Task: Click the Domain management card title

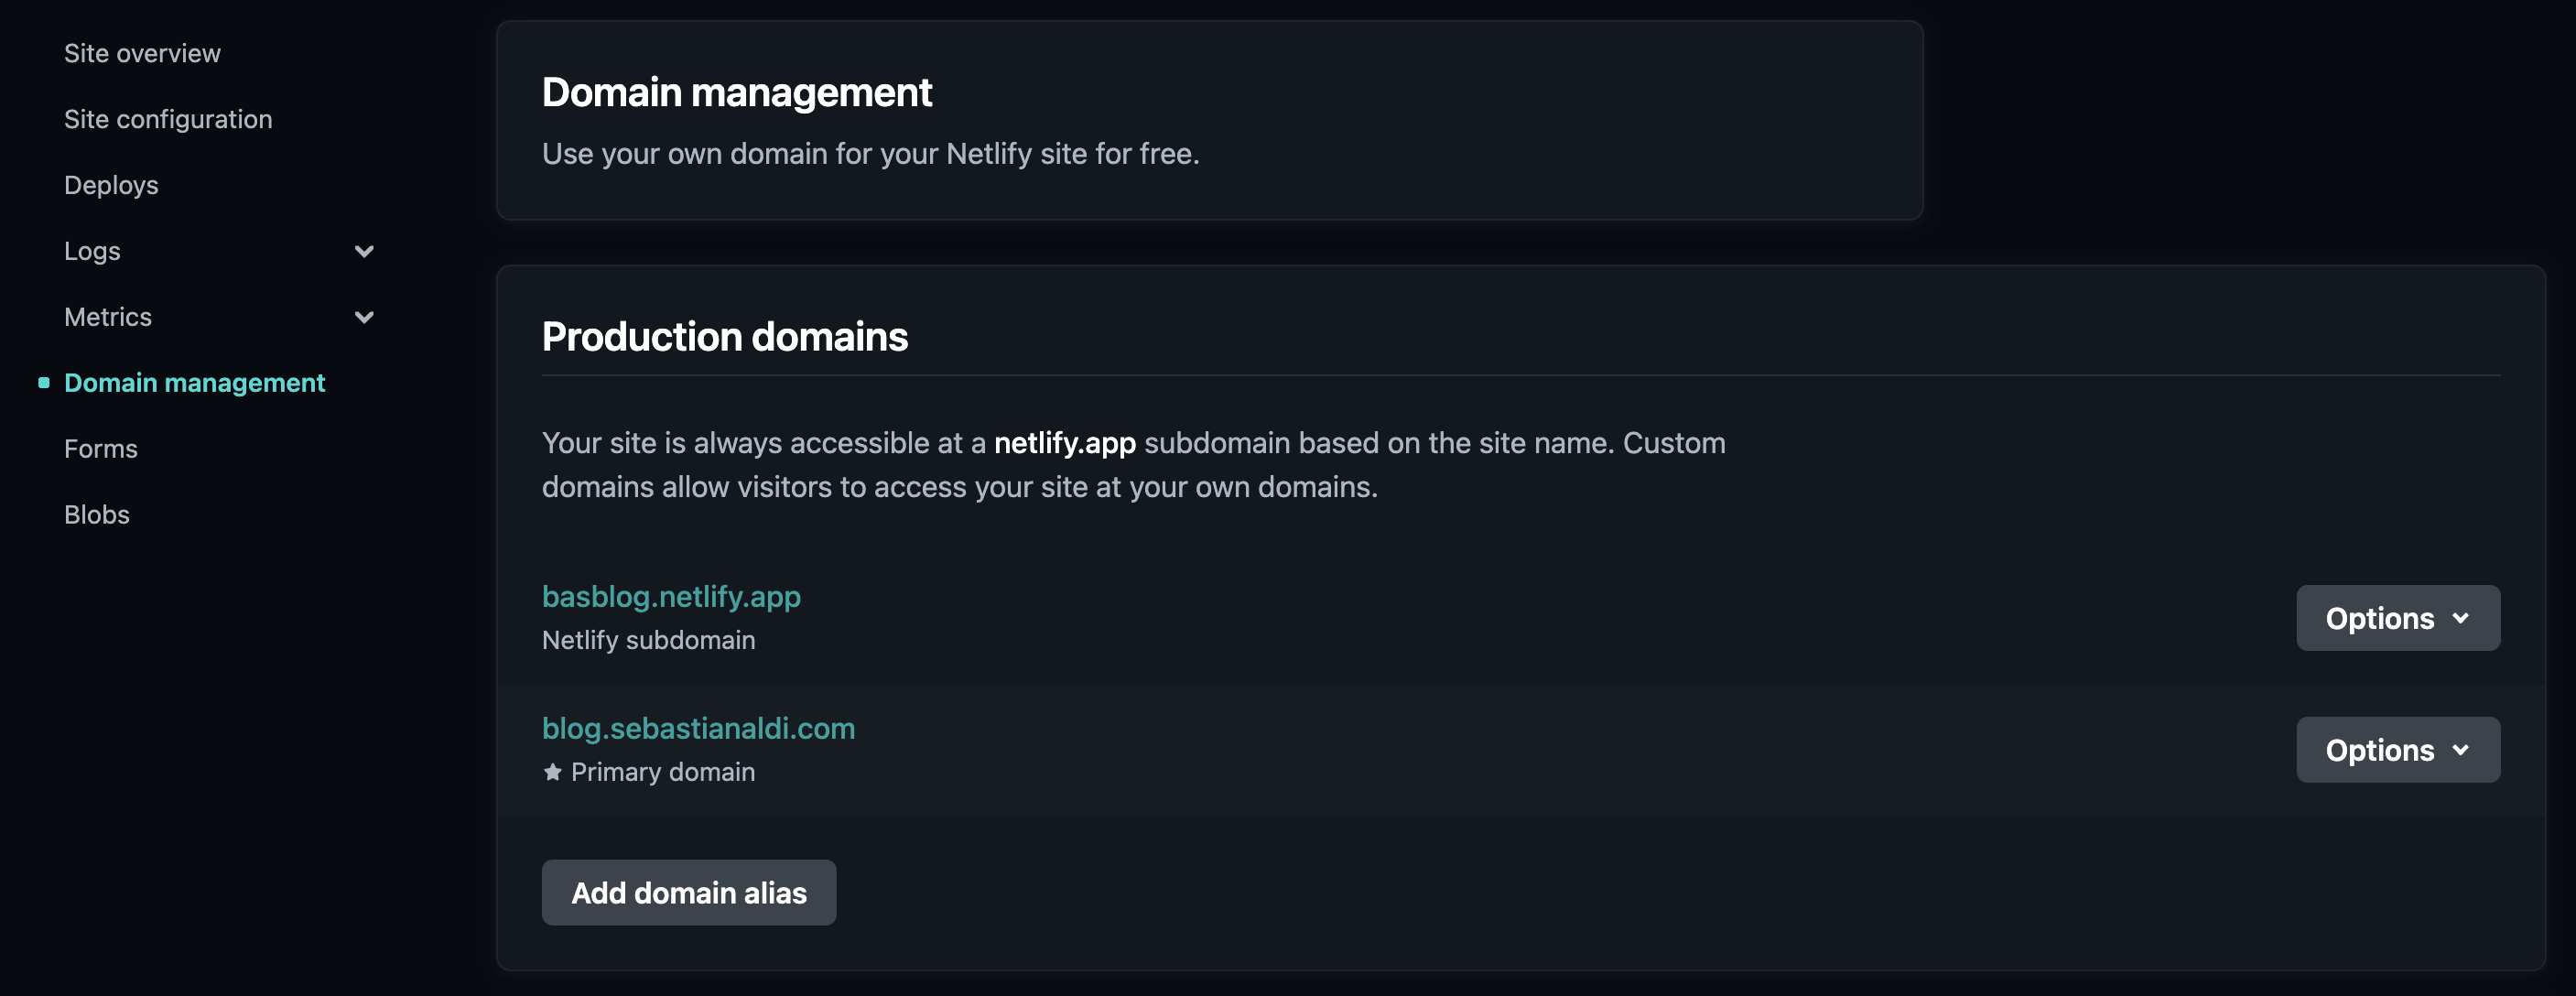Action: 737,92
